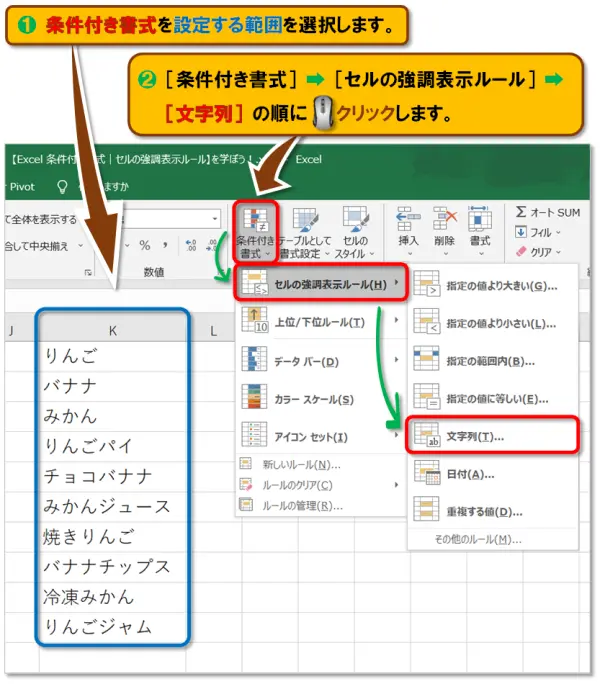The image size is (600, 684).
Task: Open フィル dropdown arrow
Action: (x=558, y=233)
